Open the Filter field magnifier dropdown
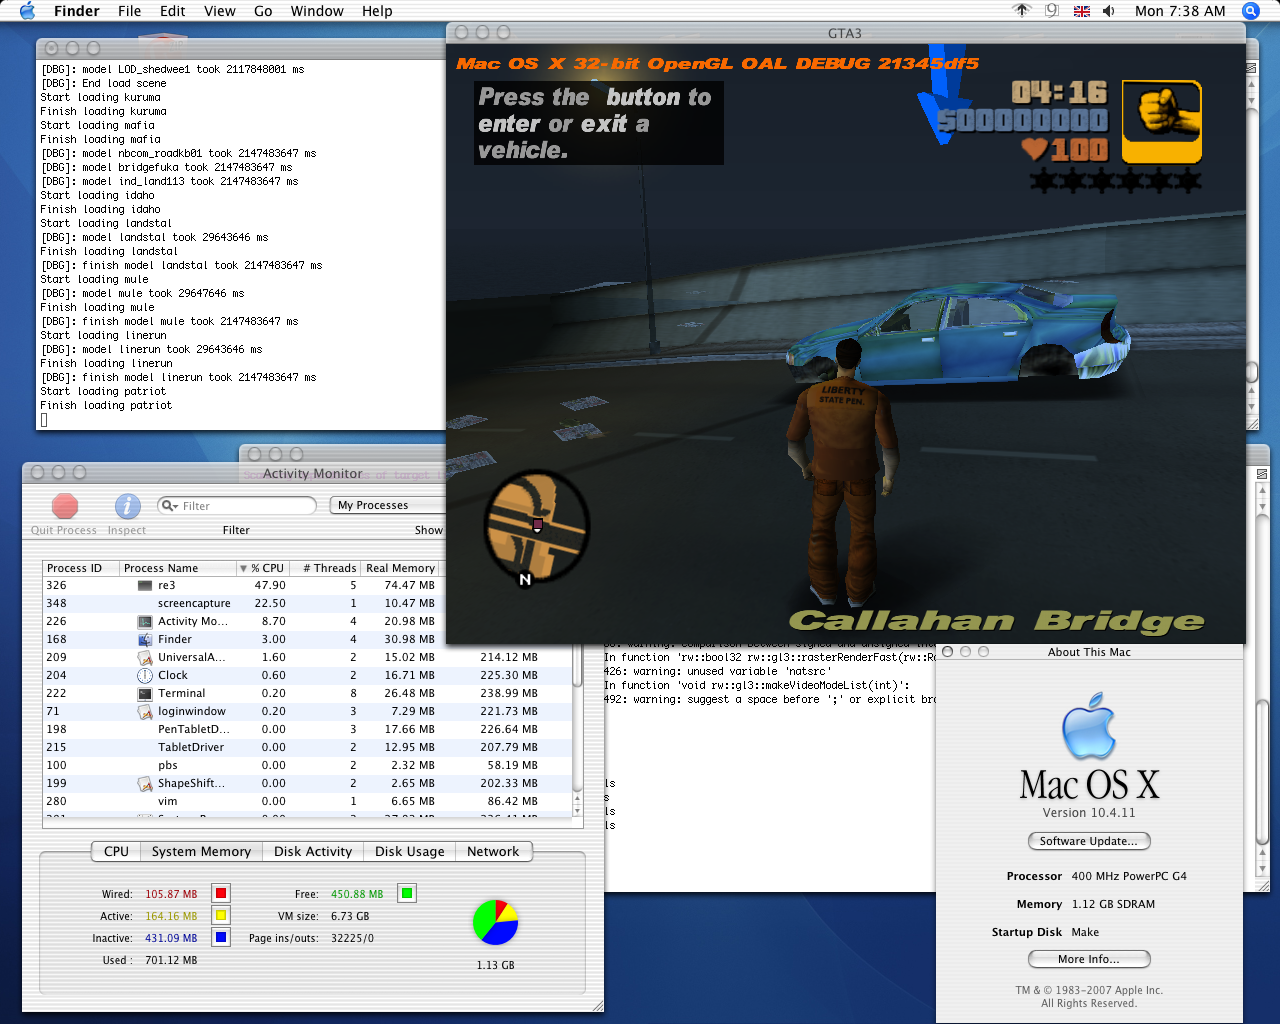 tap(170, 506)
